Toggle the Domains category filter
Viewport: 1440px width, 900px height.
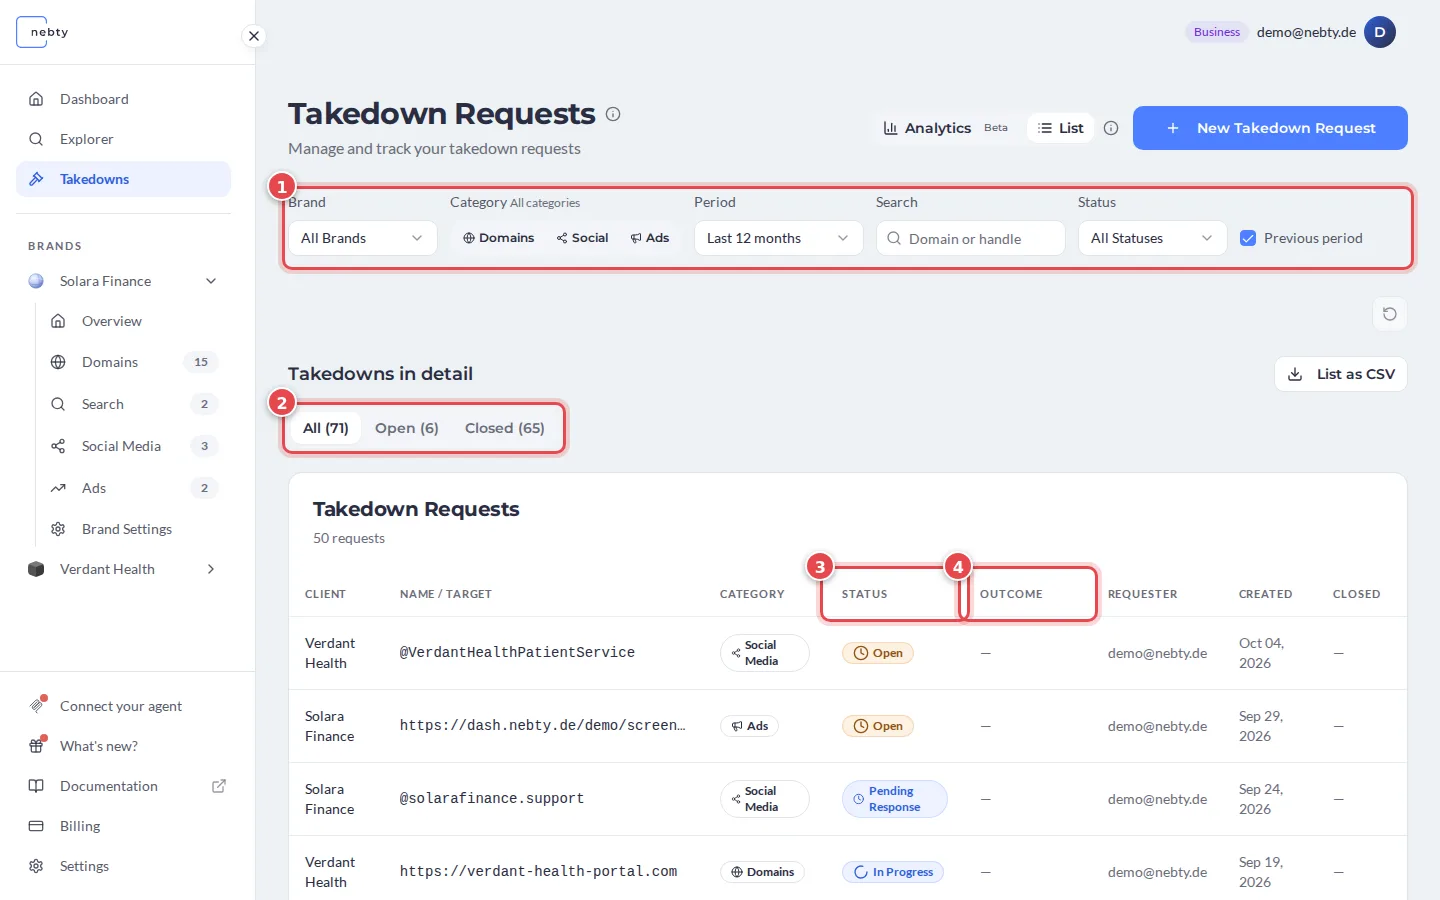pos(498,238)
